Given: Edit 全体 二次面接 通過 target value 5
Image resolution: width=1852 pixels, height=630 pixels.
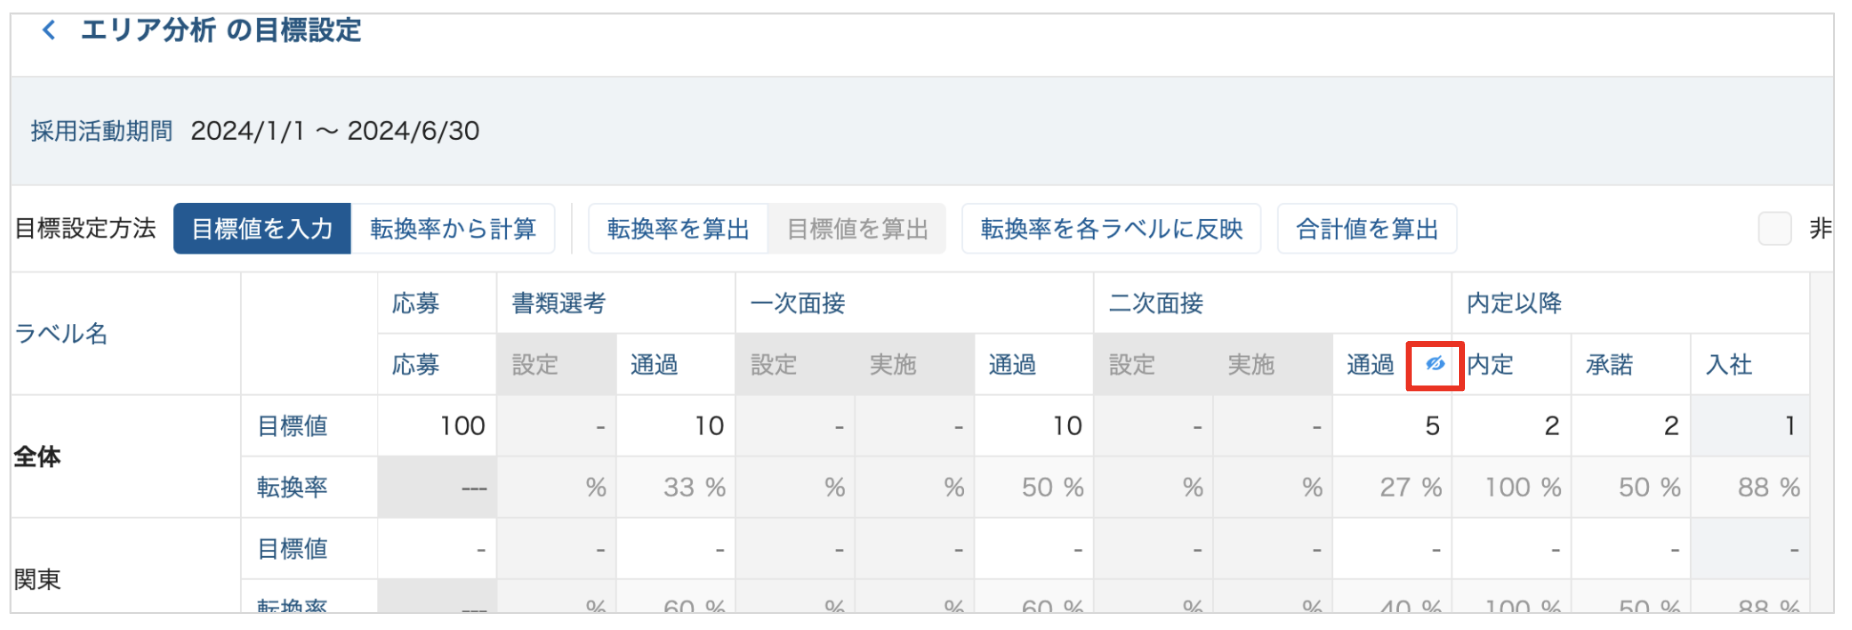Looking at the screenshot, I should pos(1391,426).
